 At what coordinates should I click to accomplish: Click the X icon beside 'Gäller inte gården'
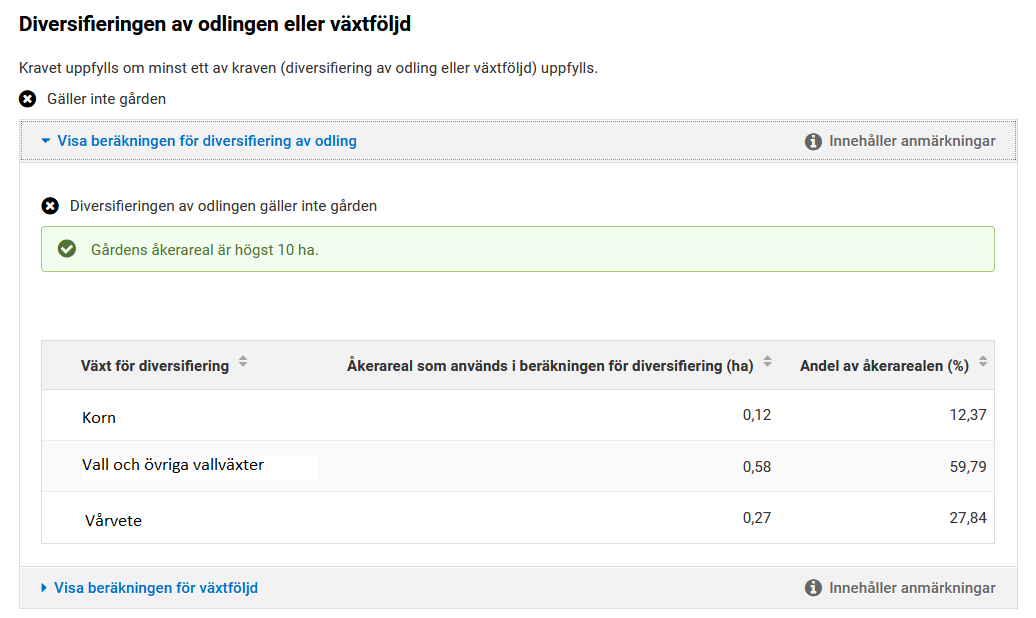tap(28, 99)
